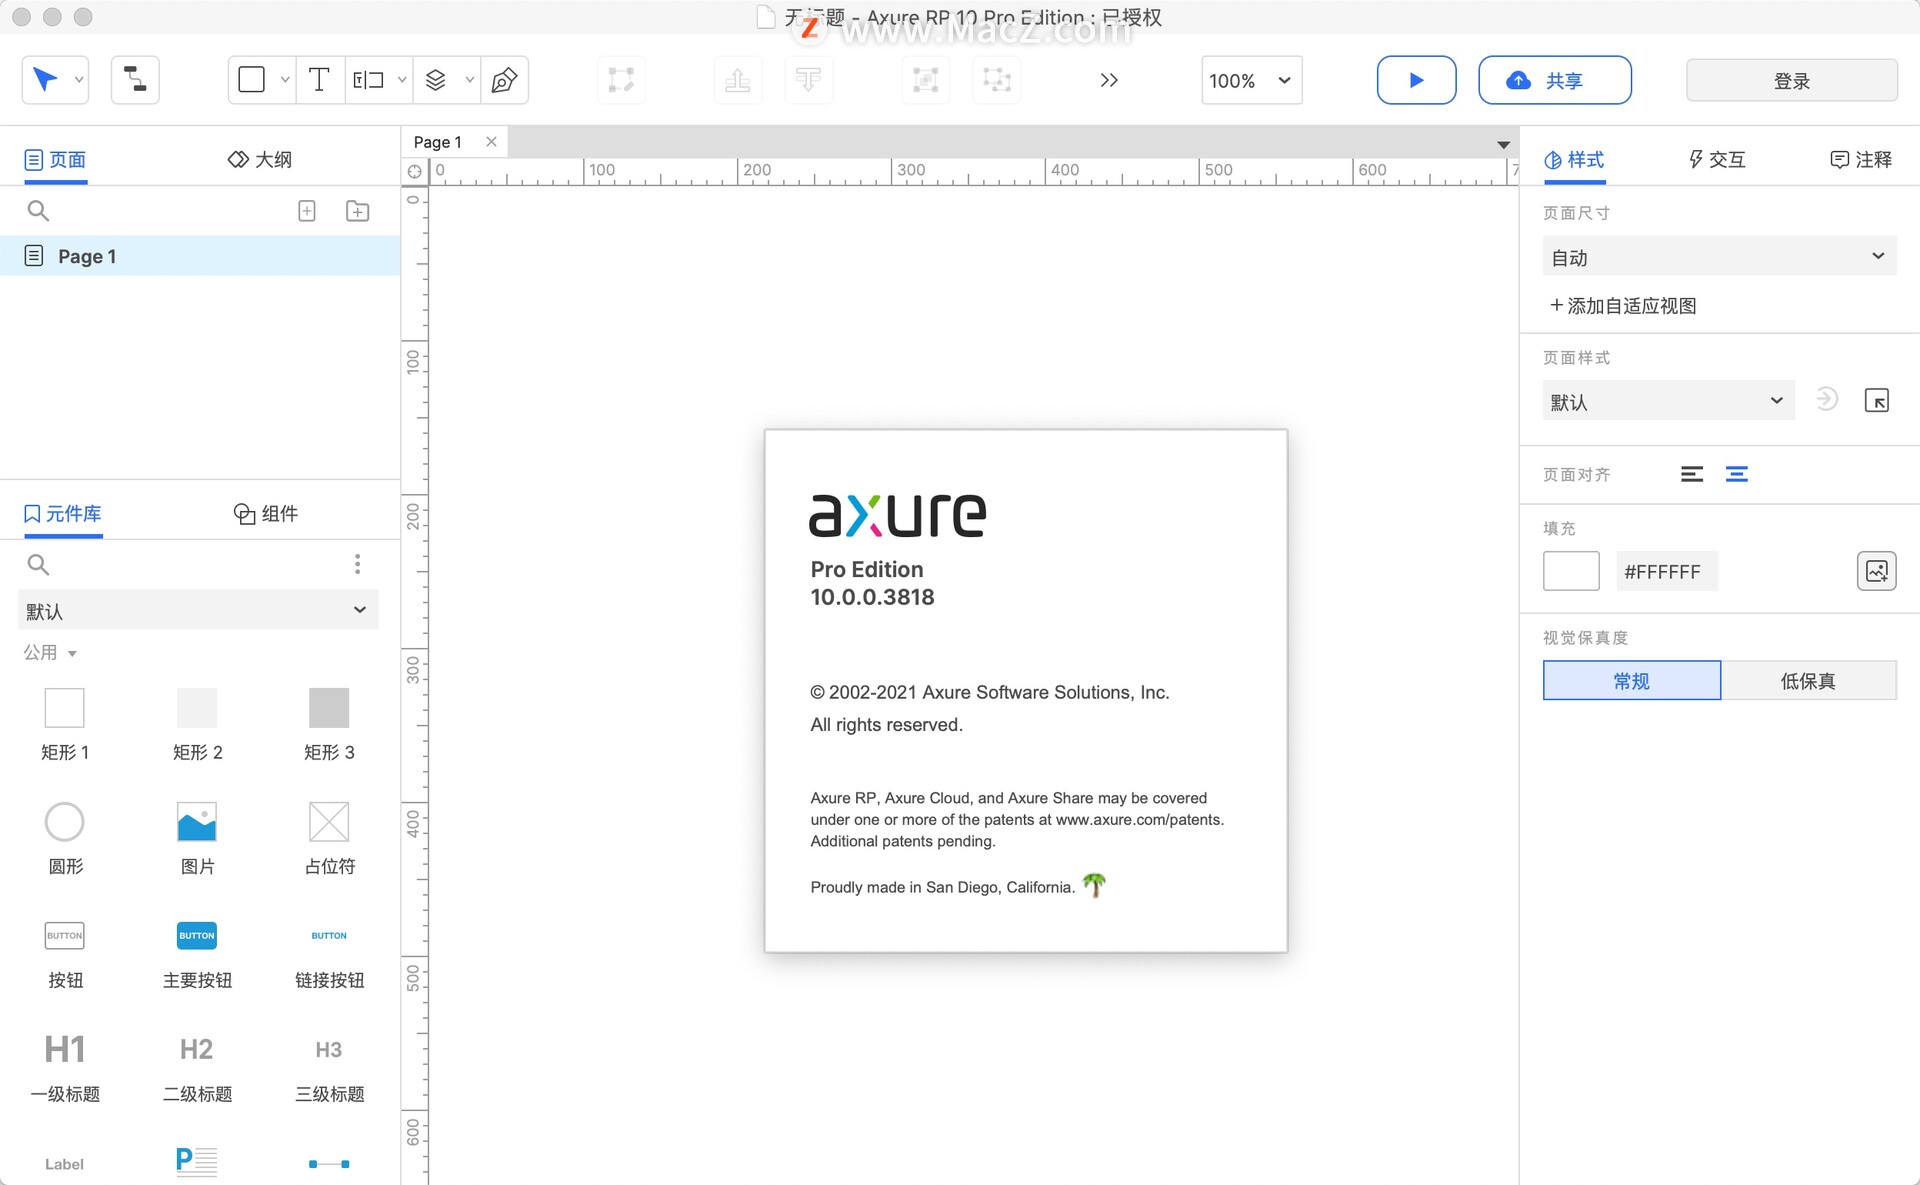
Task: Show more toolbar items chevron
Action: 1109,80
